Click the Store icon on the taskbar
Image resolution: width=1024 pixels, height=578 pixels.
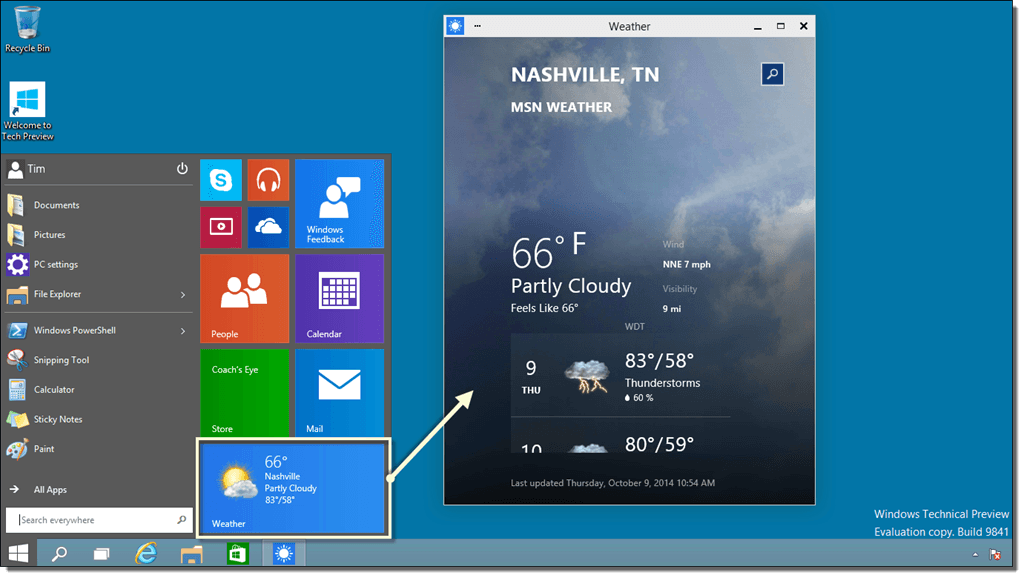tap(238, 553)
